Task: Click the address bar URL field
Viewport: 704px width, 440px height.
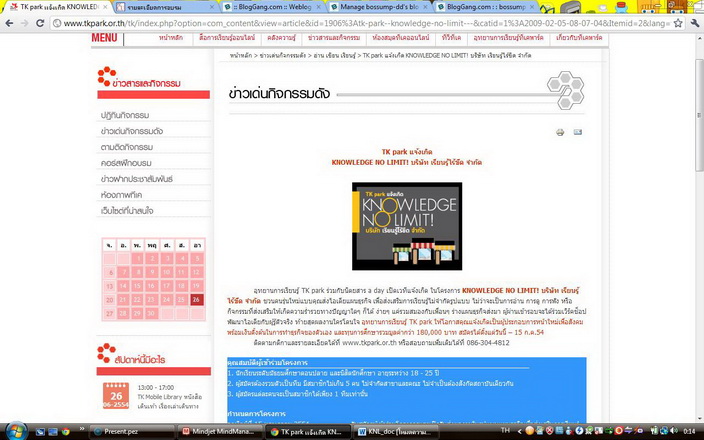Action: point(350,22)
